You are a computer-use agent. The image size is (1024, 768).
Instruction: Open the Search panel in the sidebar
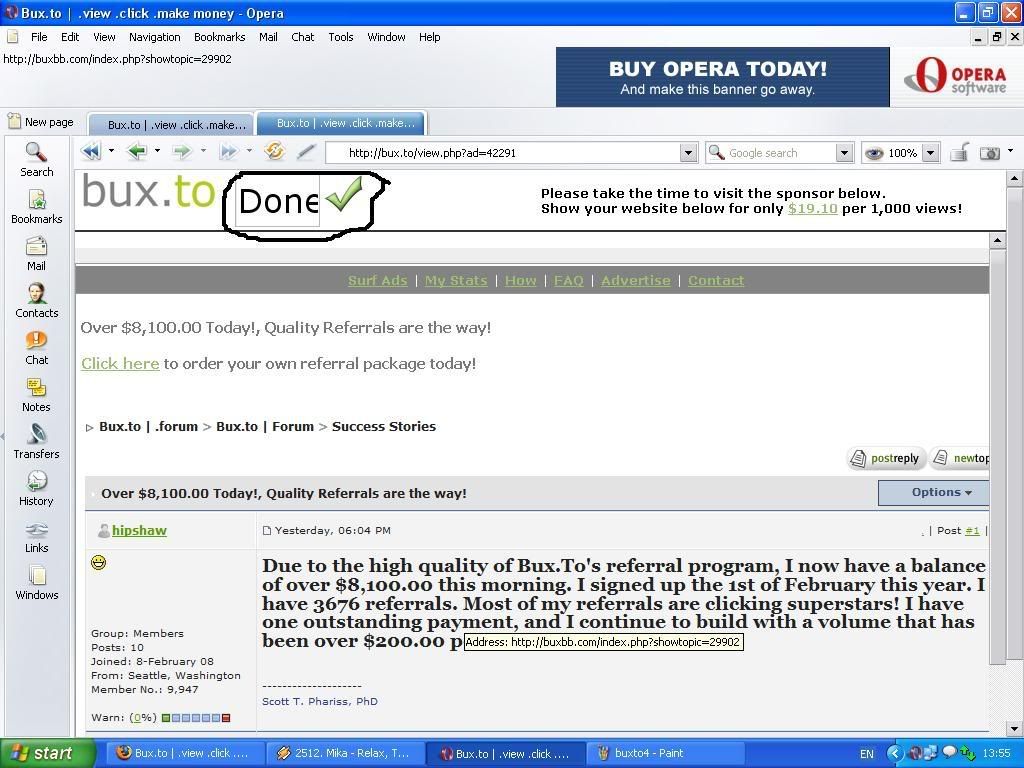coord(37,160)
